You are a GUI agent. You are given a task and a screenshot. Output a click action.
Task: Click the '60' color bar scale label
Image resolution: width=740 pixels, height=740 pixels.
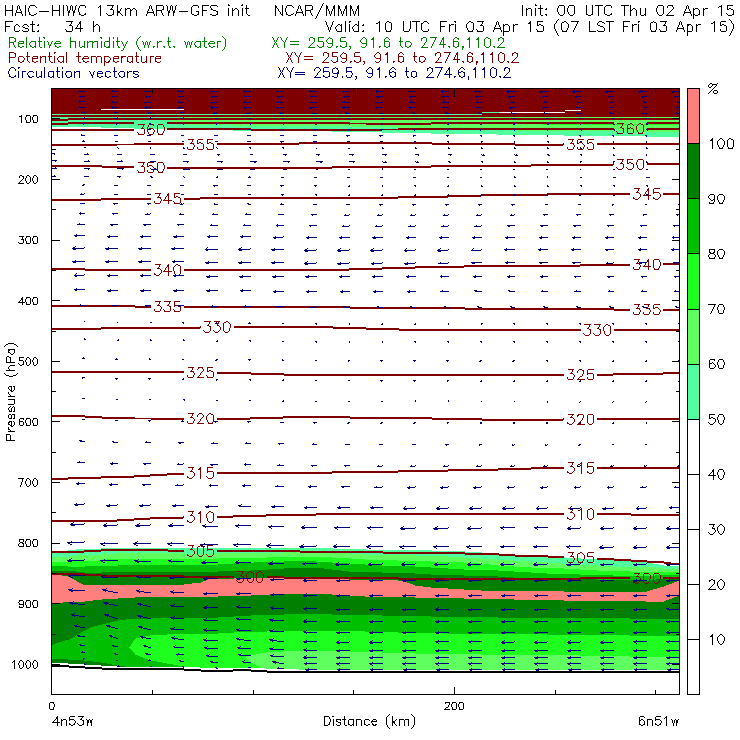pos(716,364)
